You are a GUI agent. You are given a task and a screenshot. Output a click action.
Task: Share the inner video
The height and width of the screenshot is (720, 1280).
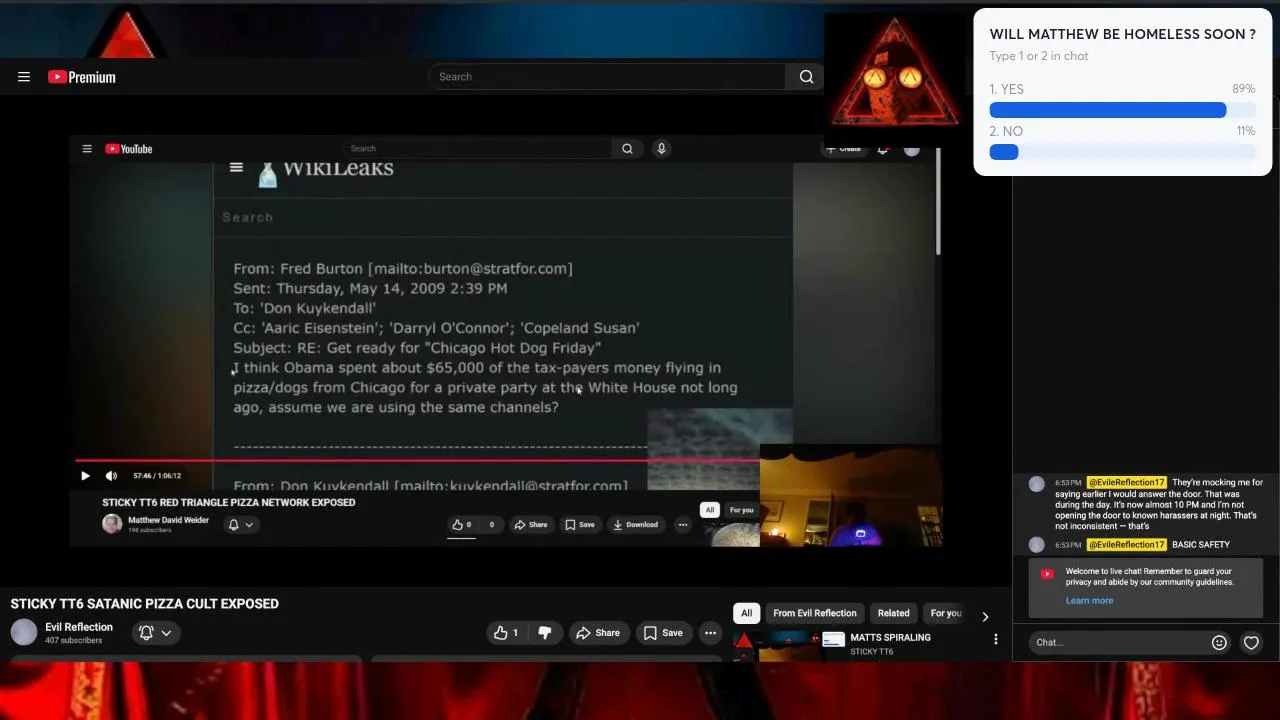(x=531, y=524)
